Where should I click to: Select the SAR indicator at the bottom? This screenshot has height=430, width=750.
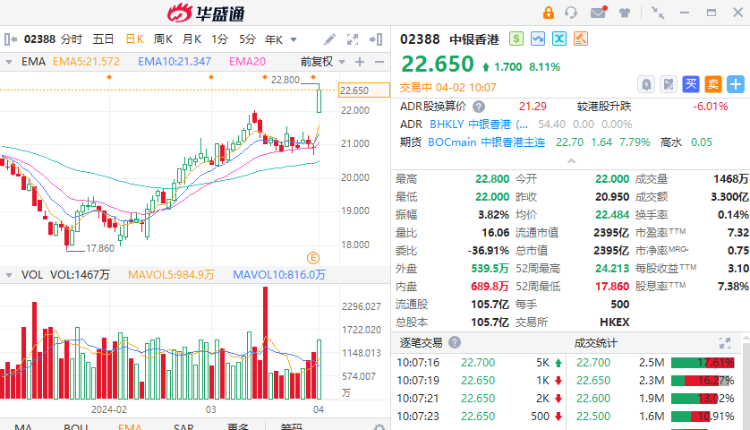pyautogui.click(x=184, y=427)
